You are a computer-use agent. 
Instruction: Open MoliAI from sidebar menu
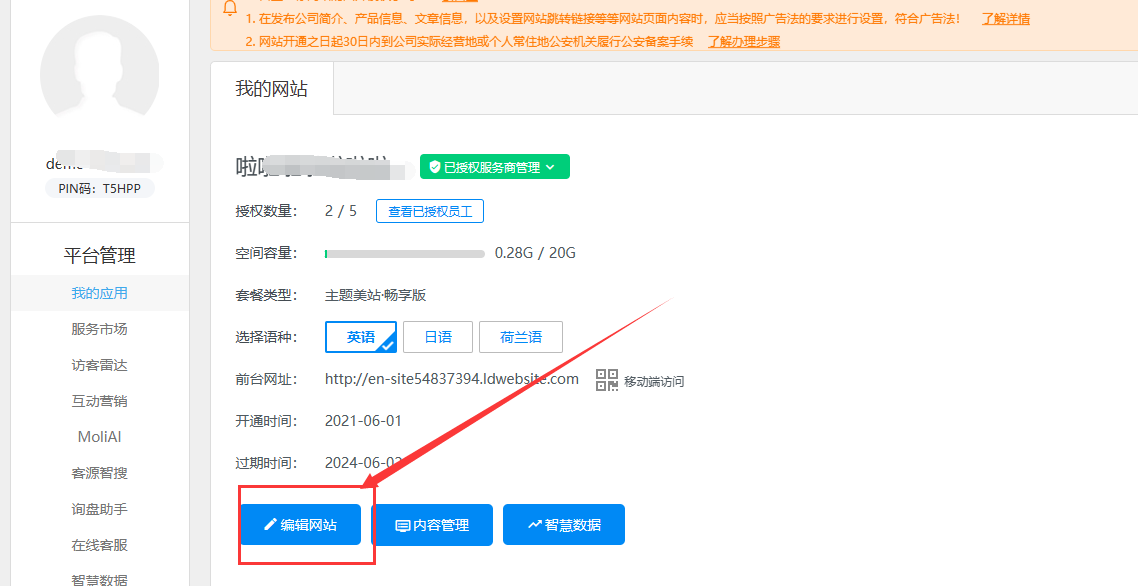coord(99,437)
